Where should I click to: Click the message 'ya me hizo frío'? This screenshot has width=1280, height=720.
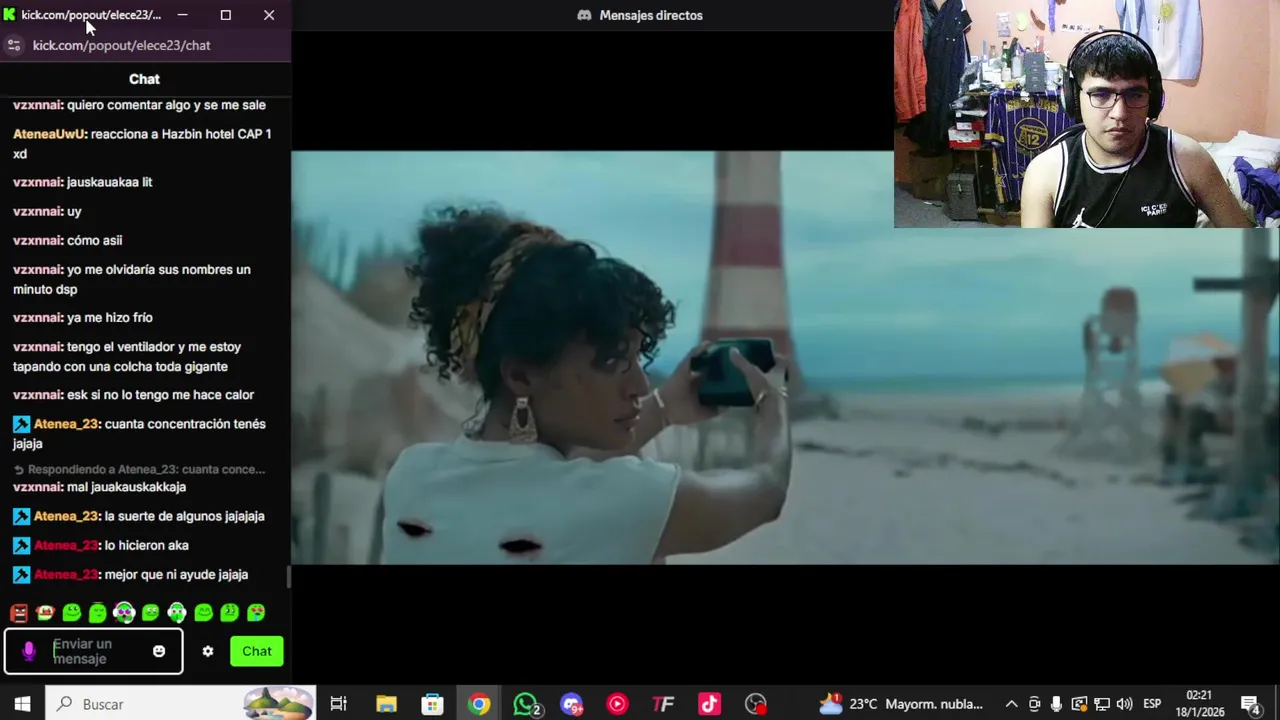(x=109, y=318)
